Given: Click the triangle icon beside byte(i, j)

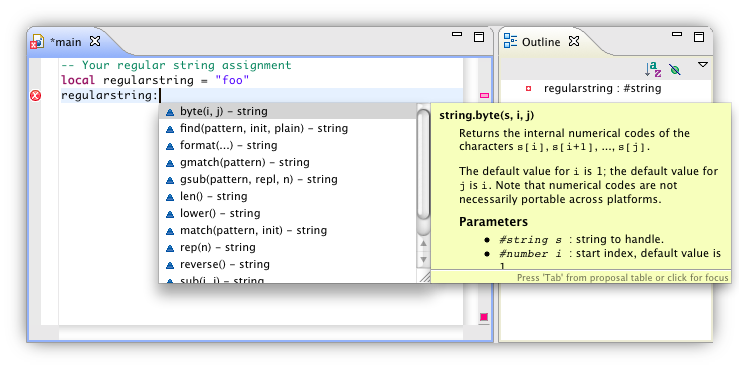Looking at the screenshot, I should click(x=170, y=112).
